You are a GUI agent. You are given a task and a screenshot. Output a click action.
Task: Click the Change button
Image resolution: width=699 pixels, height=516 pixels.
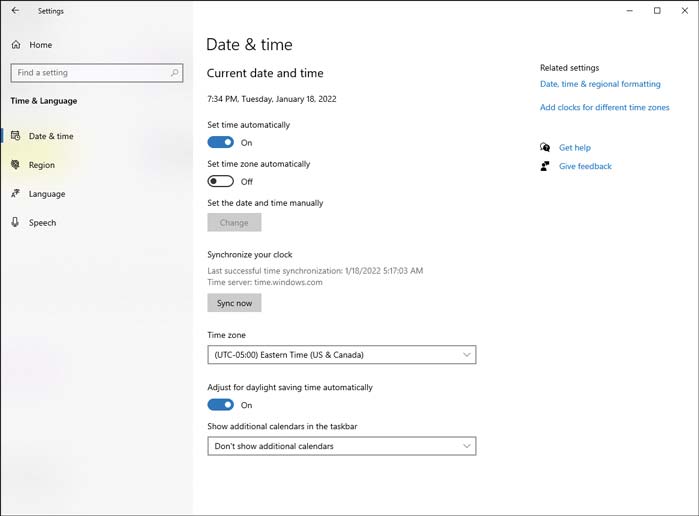(234, 223)
